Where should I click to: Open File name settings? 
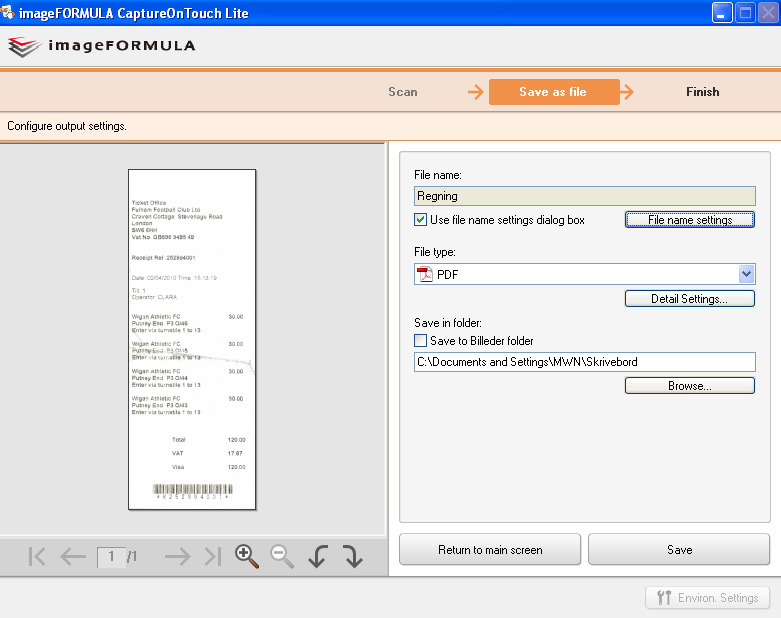(x=690, y=220)
